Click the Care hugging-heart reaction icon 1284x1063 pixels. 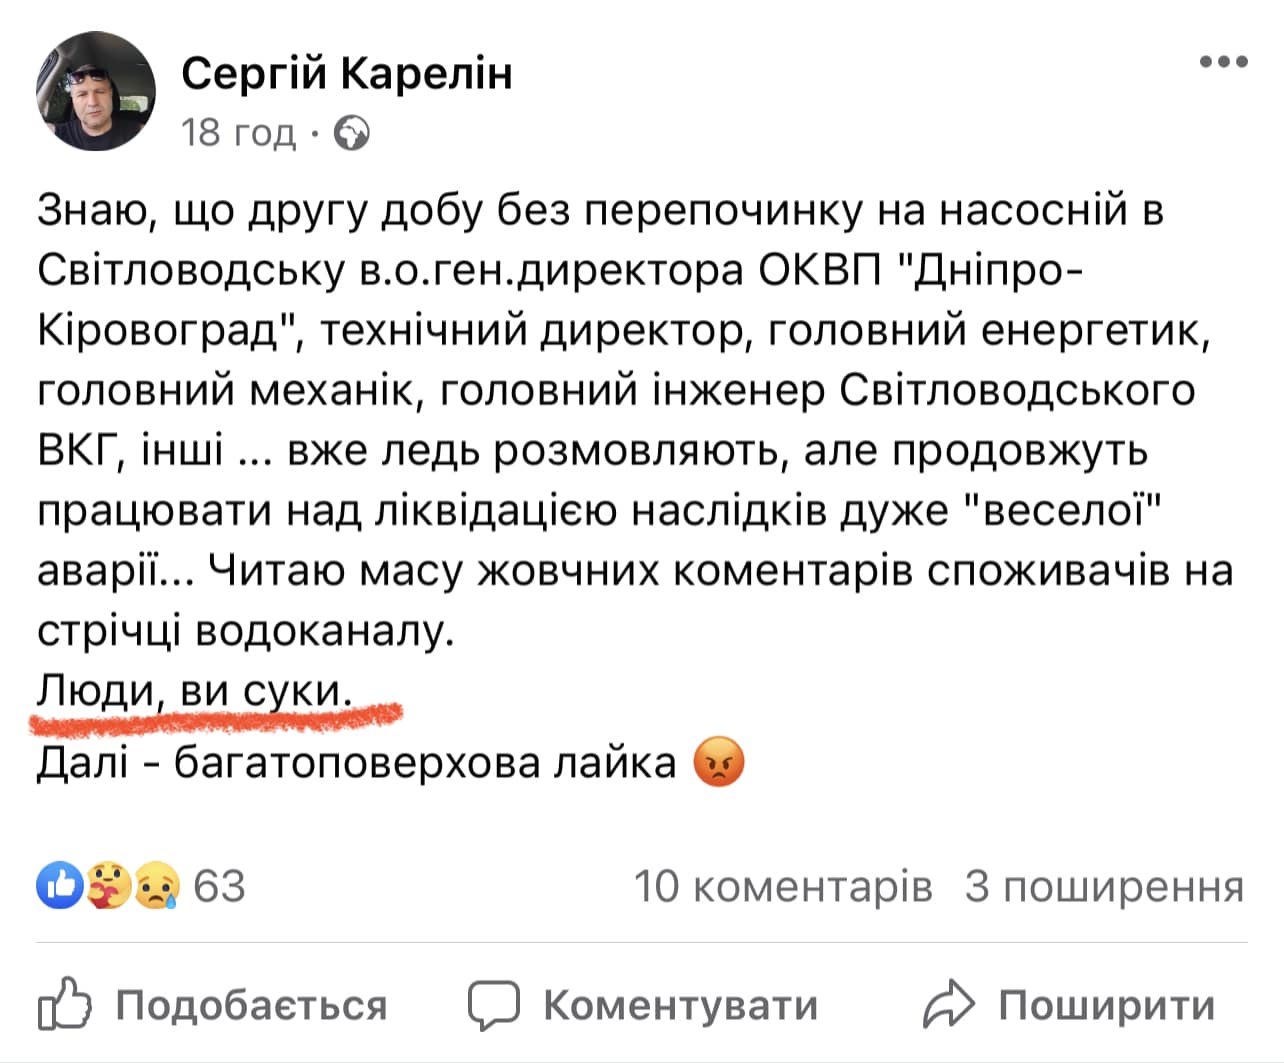click(108, 886)
